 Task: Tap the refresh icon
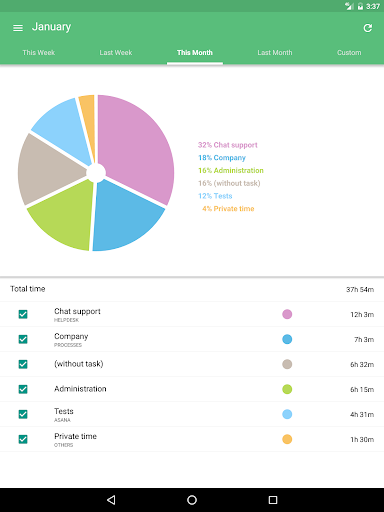click(x=368, y=28)
